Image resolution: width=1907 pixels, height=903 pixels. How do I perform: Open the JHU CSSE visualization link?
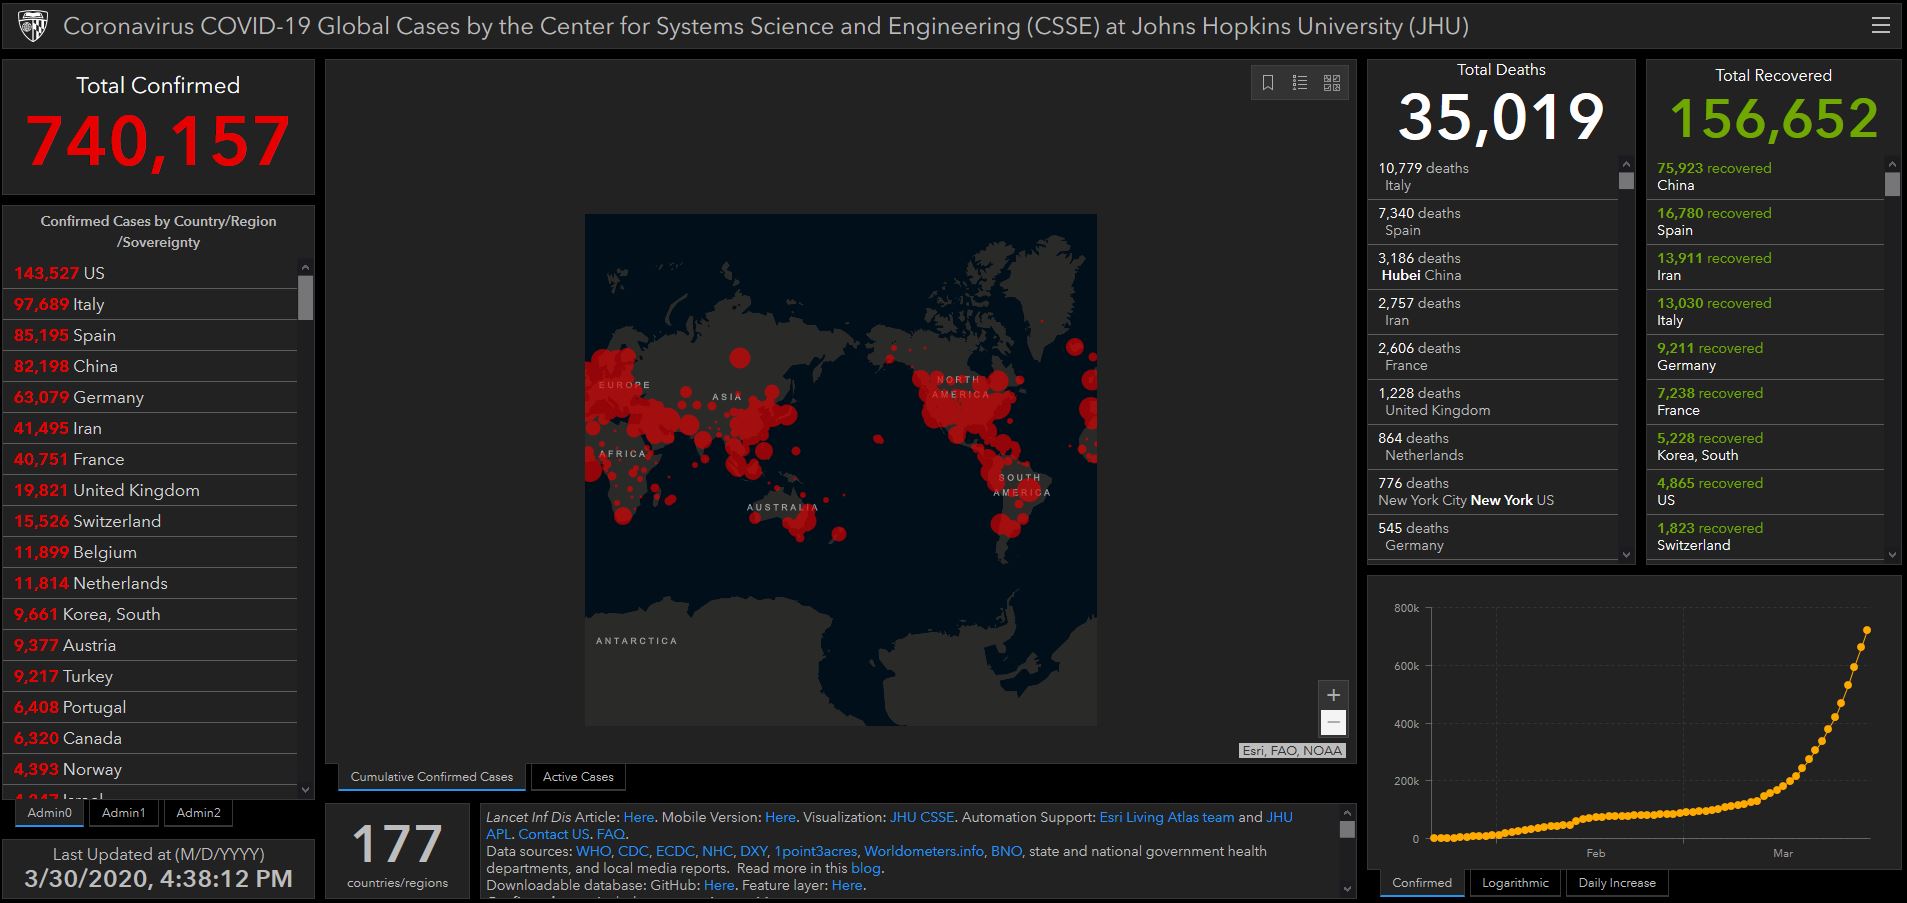tap(922, 817)
